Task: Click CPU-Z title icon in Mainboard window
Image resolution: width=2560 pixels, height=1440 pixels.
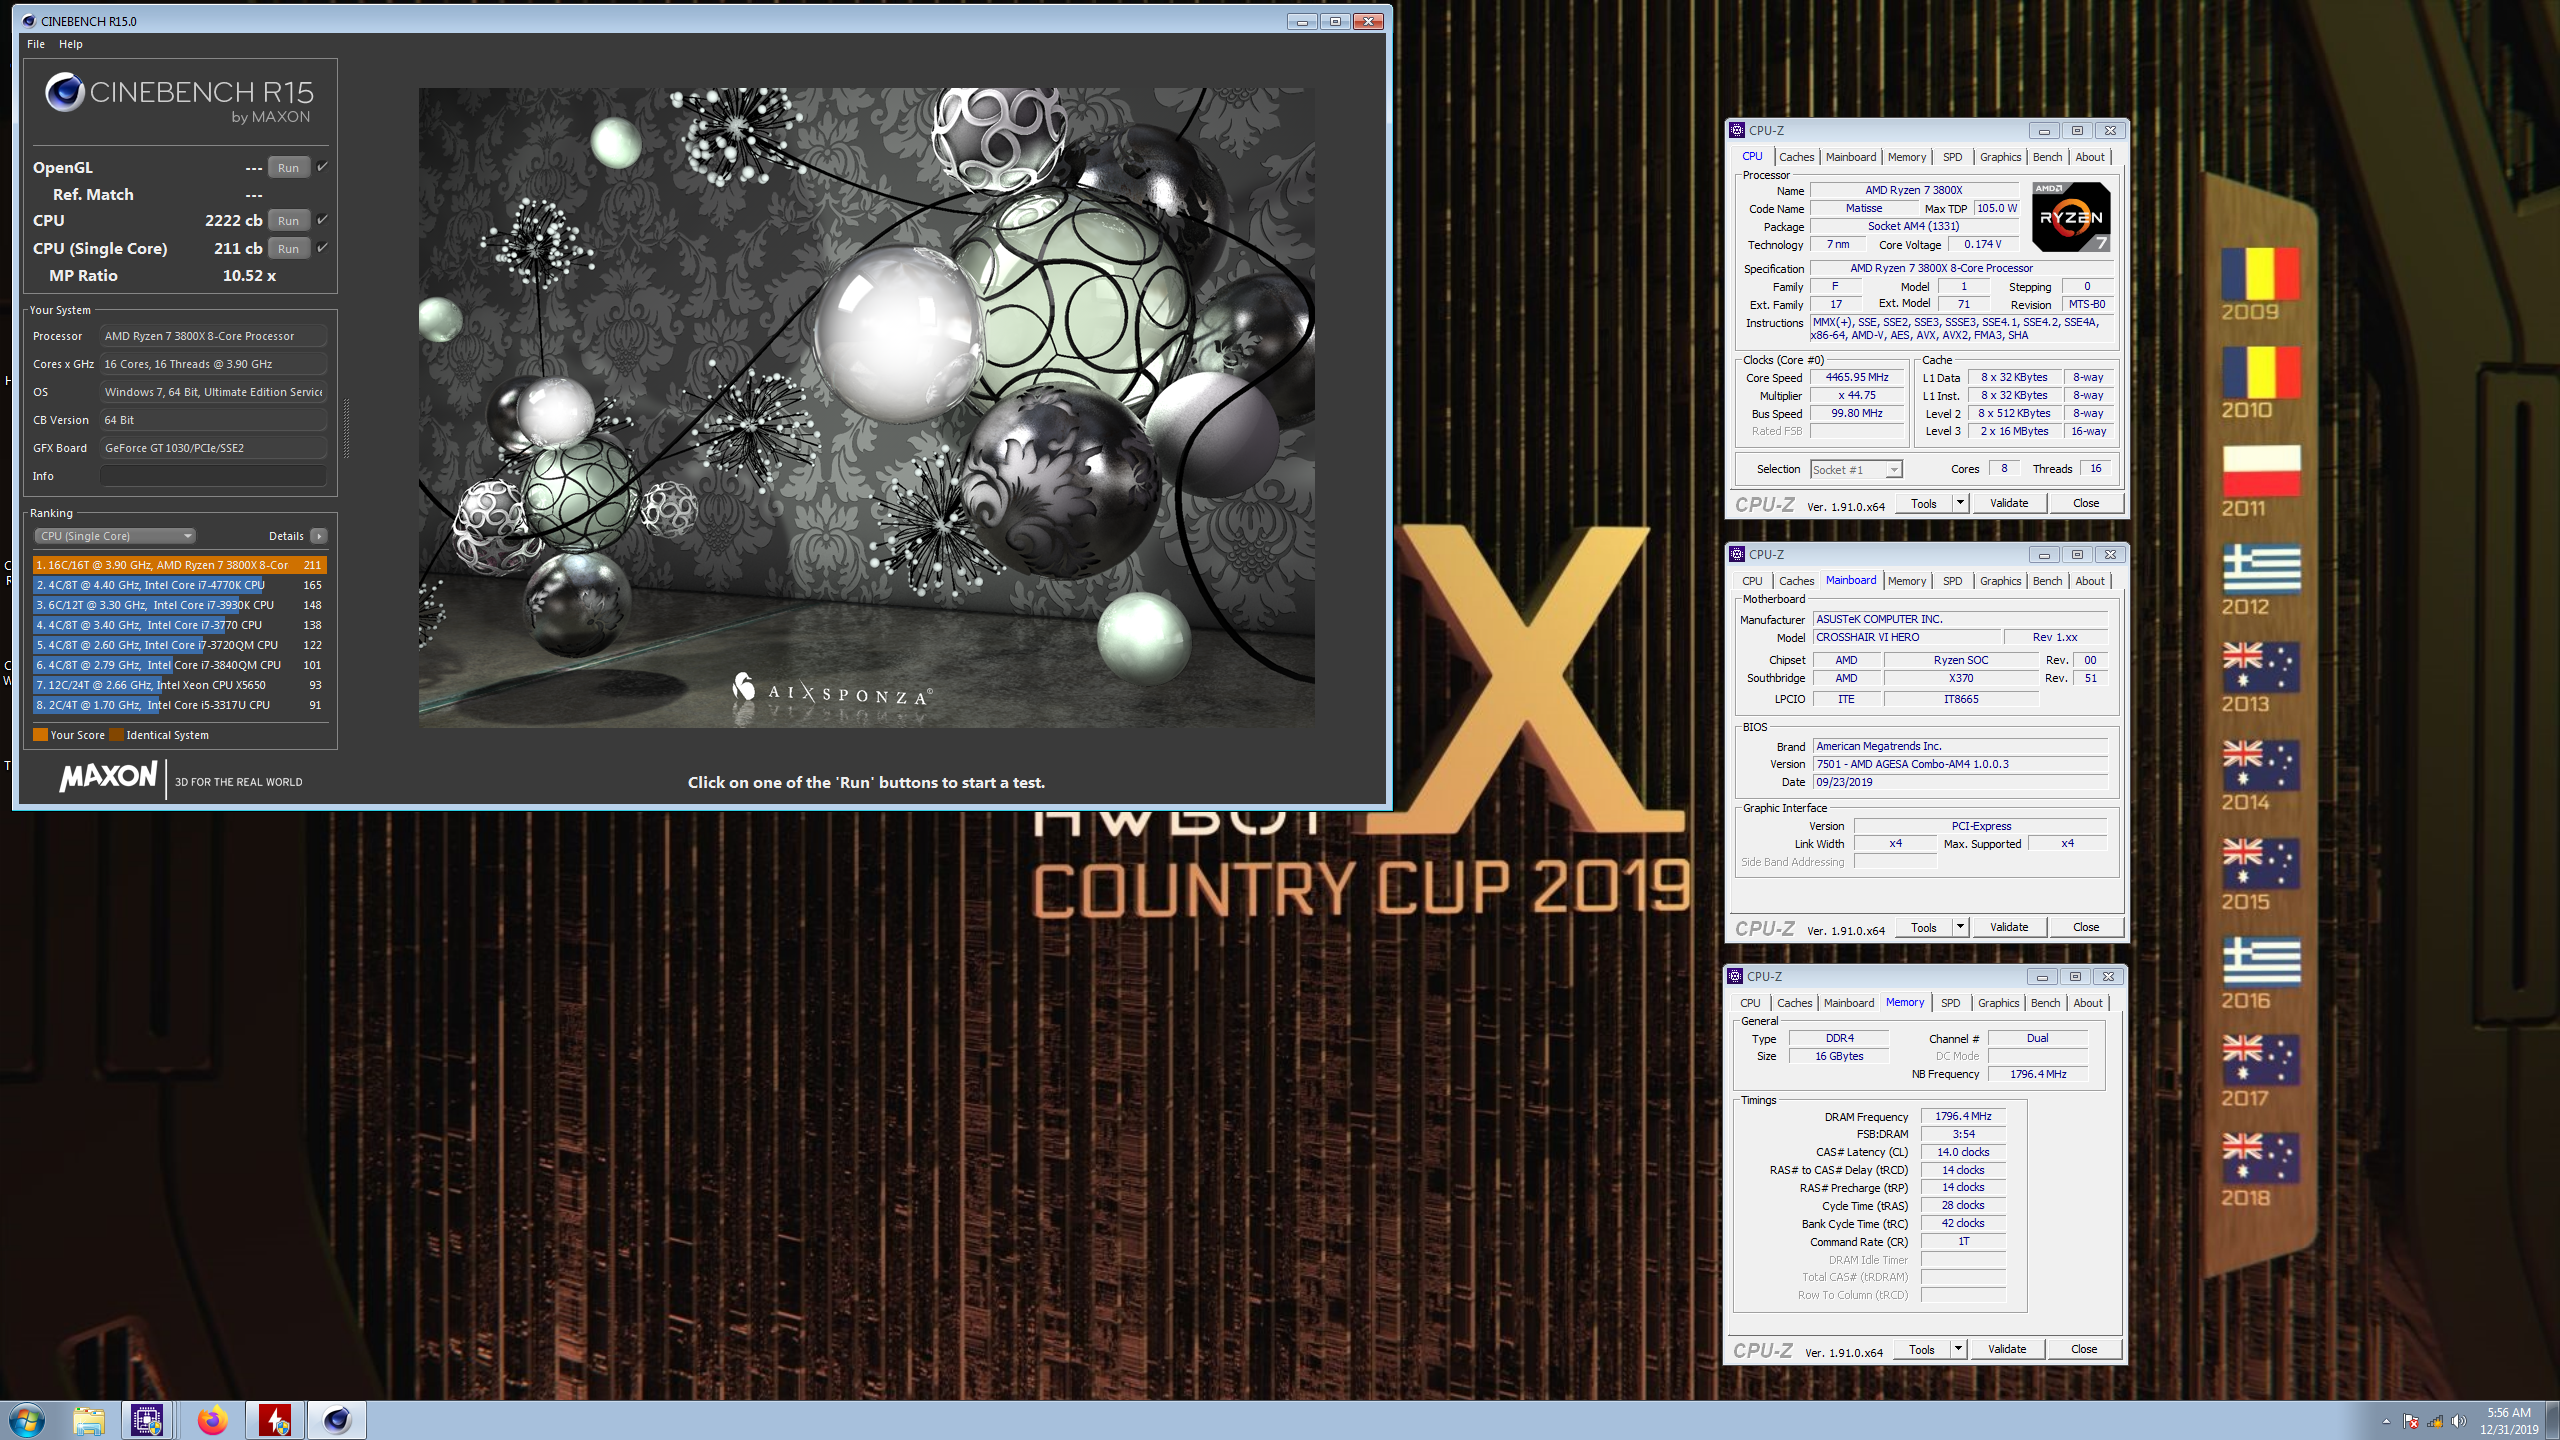Action: point(1737,554)
